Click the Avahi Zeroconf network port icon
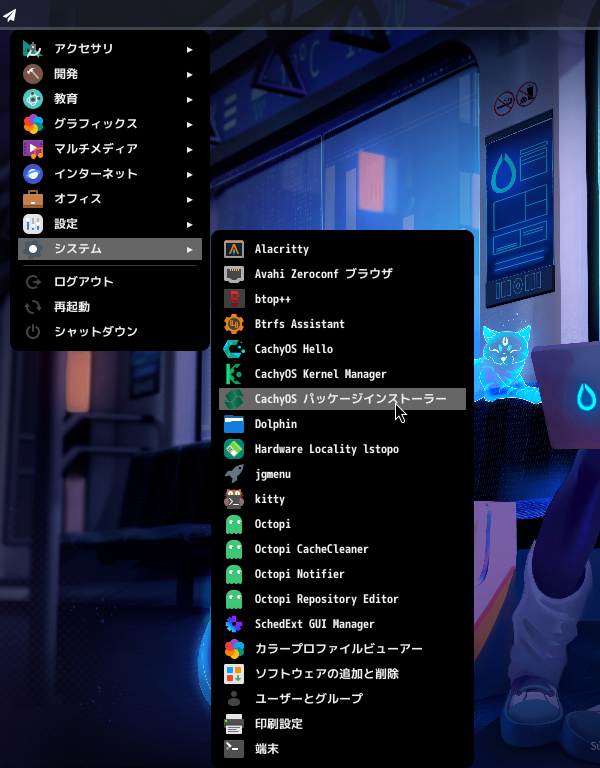Screen dimensions: 600x768 point(234,274)
